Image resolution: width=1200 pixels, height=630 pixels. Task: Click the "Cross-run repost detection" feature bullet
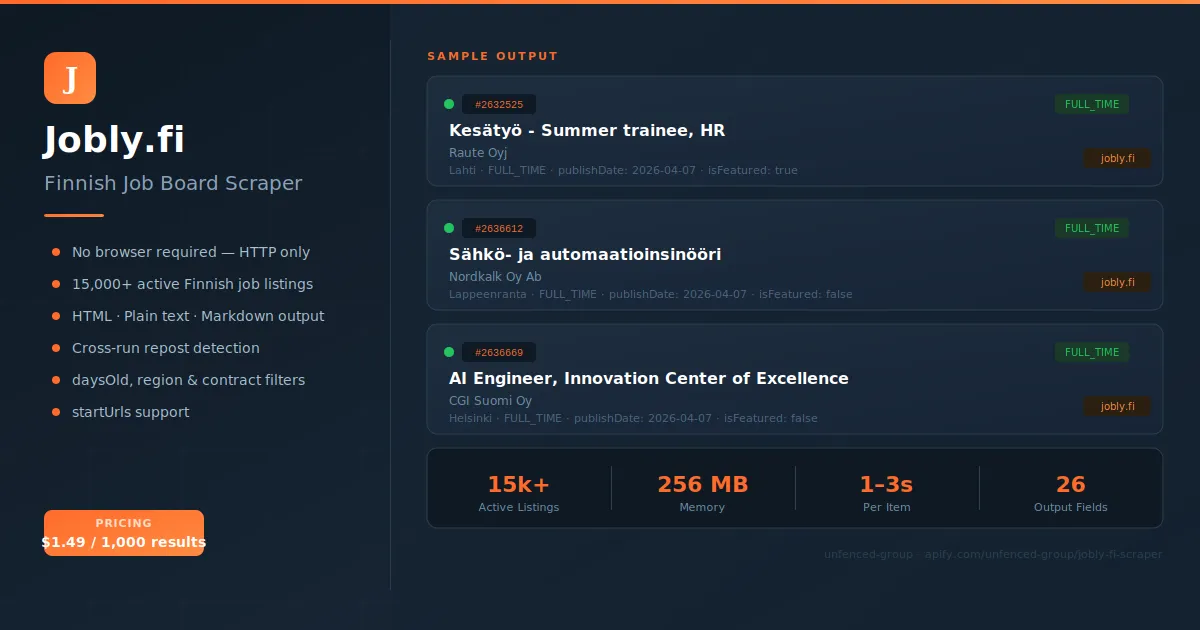pos(165,348)
